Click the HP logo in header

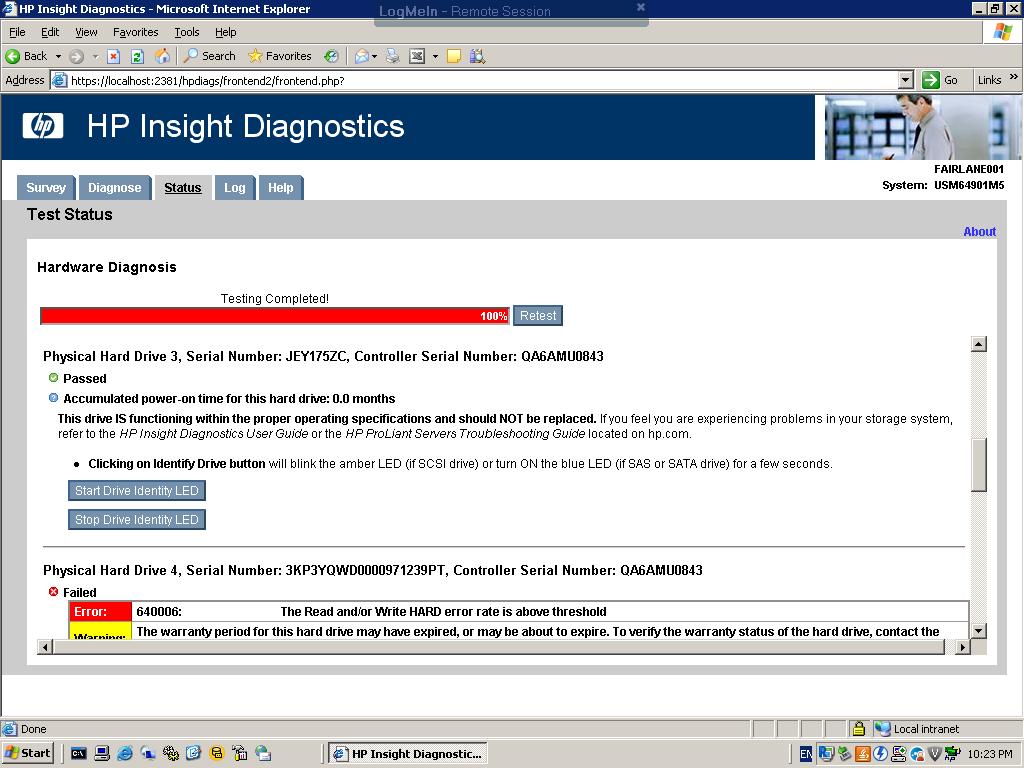coord(43,126)
